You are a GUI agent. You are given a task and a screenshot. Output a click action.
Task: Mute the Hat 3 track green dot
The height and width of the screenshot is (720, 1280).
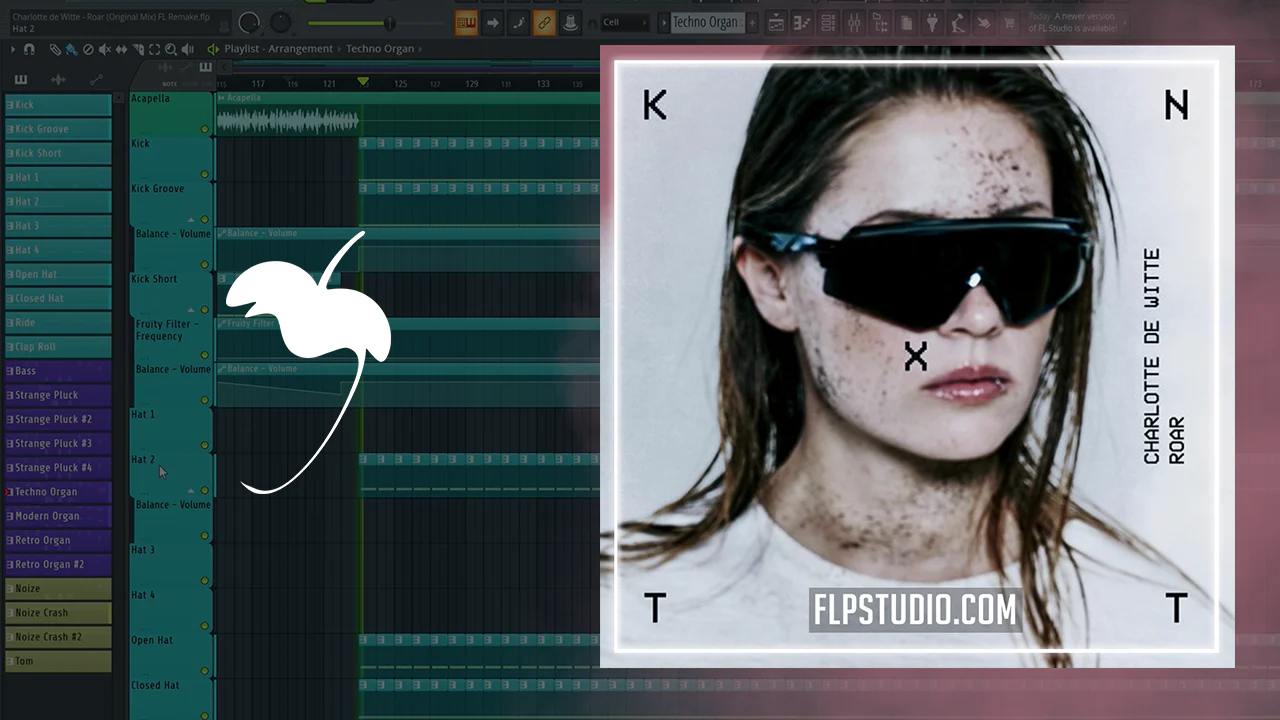click(x=205, y=581)
